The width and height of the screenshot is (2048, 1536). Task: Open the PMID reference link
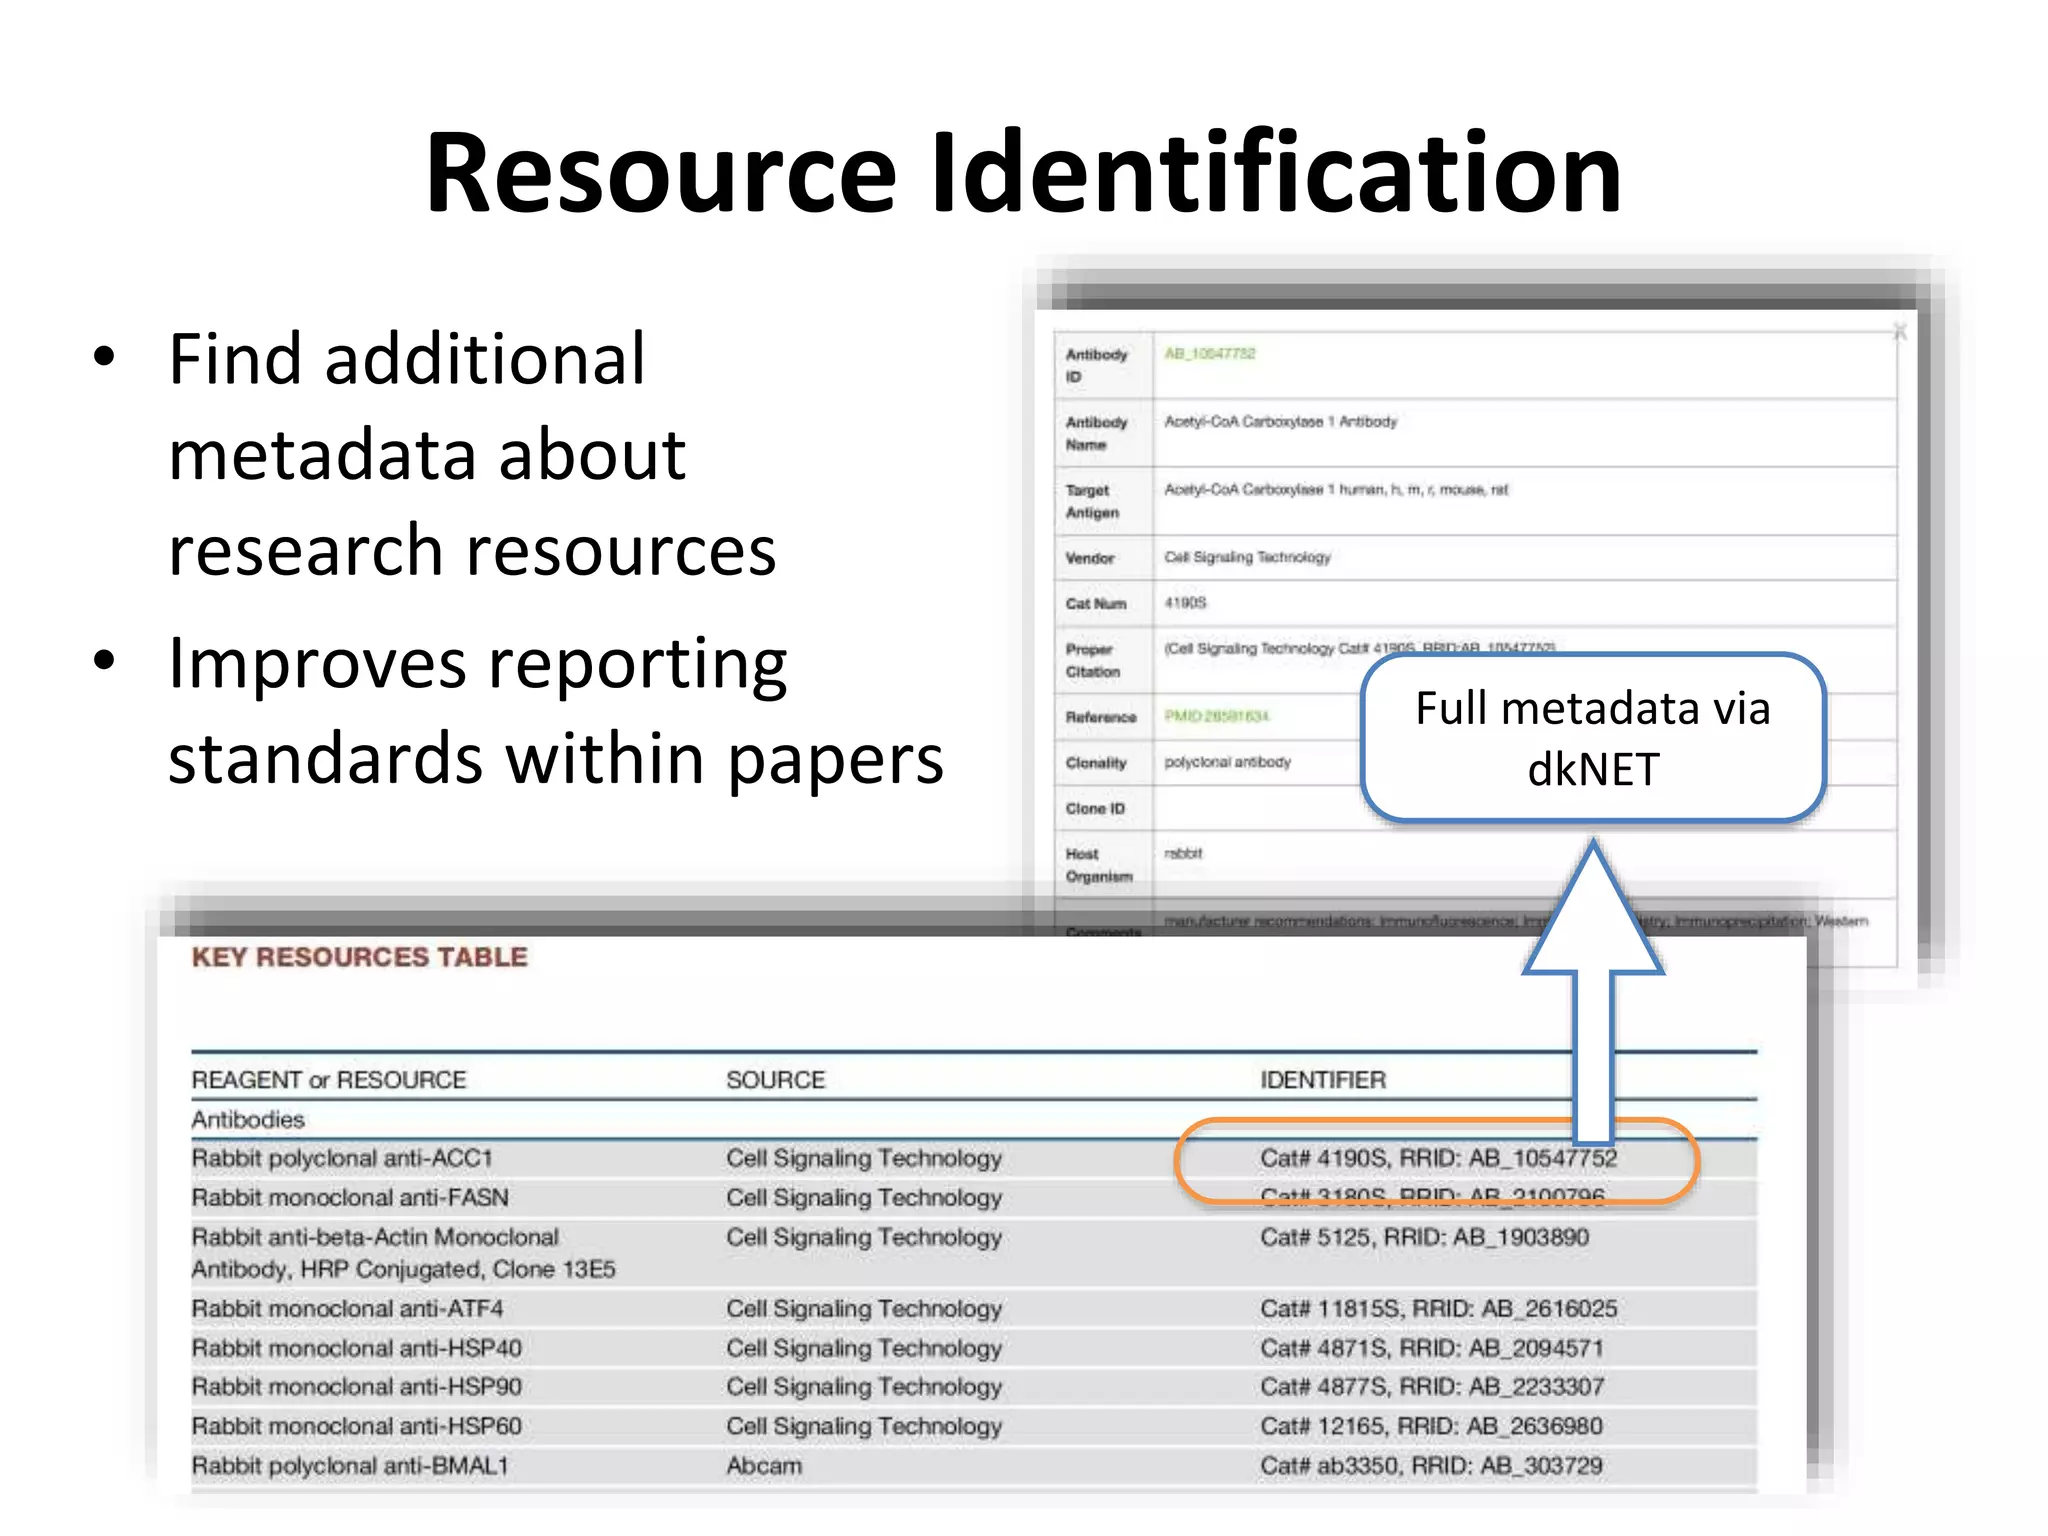[x=1216, y=716]
